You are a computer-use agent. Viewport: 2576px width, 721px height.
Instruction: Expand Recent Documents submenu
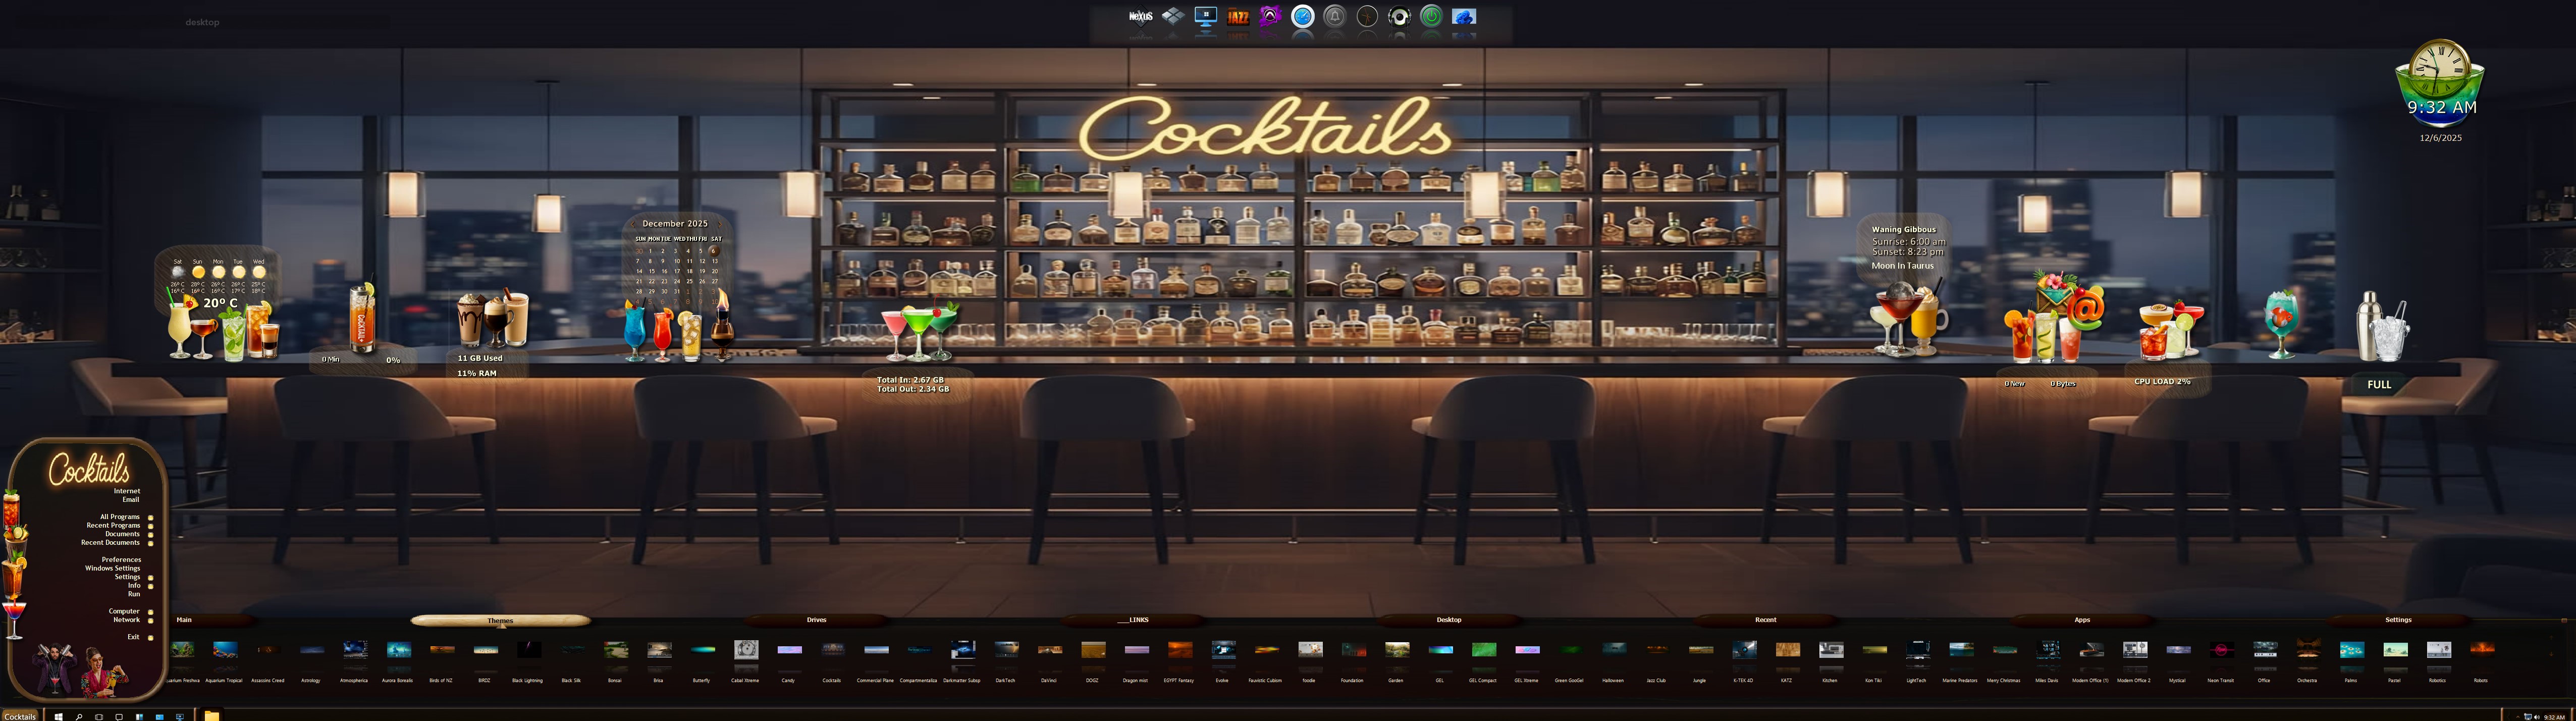[x=111, y=543]
